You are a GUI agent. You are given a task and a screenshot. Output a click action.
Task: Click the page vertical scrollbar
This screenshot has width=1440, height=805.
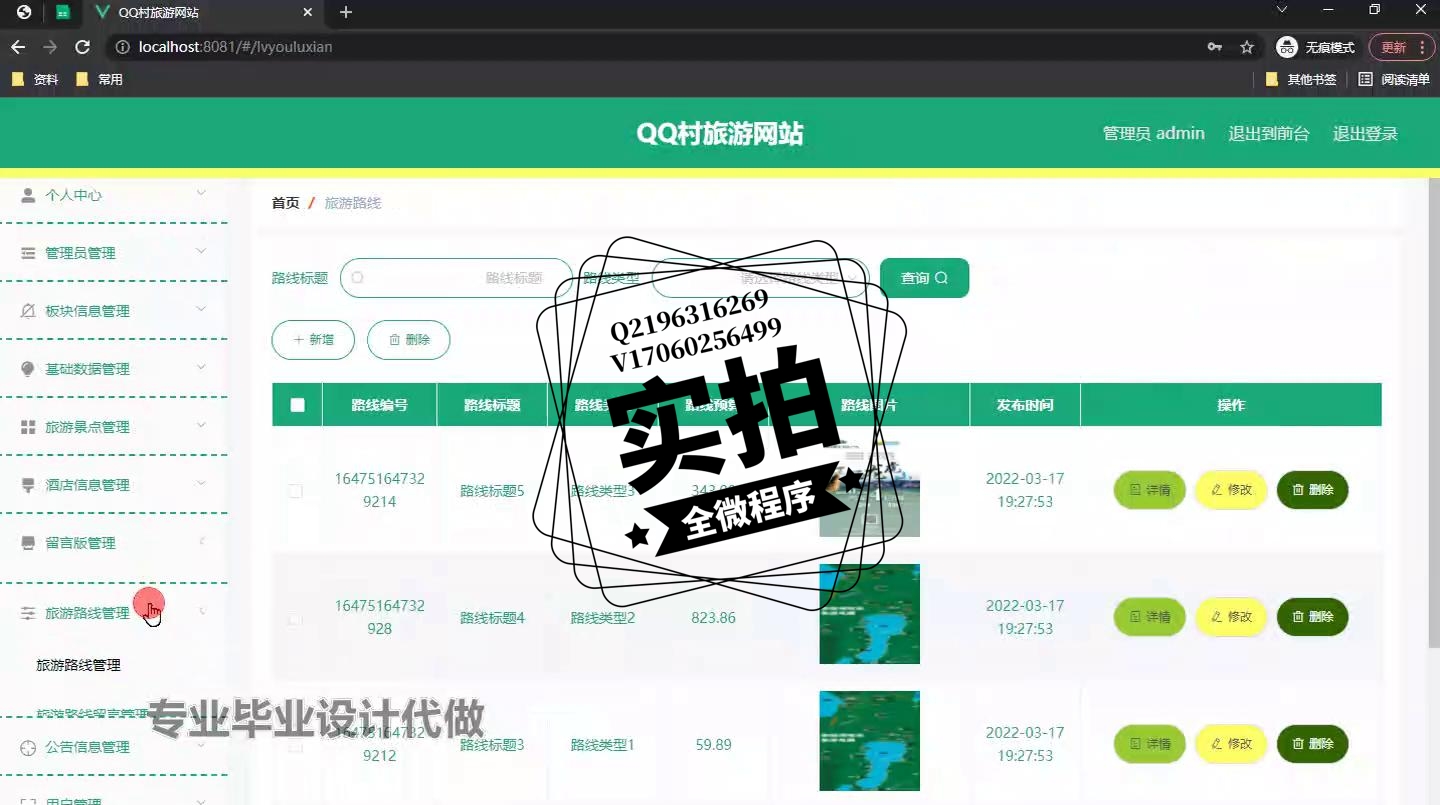[1434, 412]
